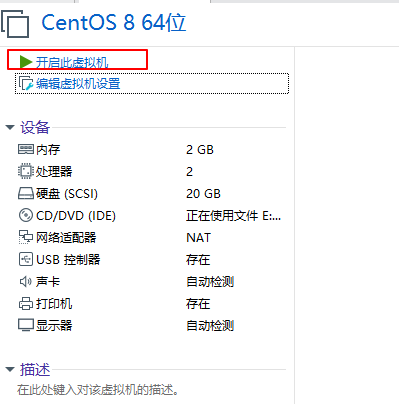Viewport: 399px width, 404px height.
Task: Collapse the 描述 section arrow
Action: point(10,369)
